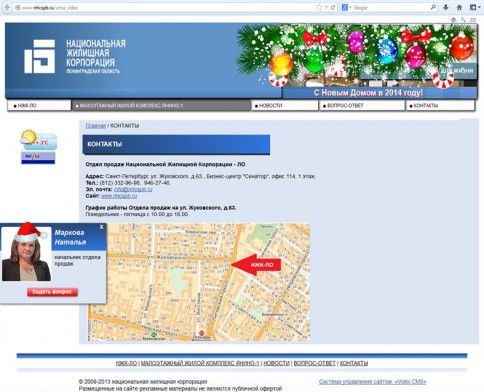Viewport: 484px width, 392px height.
Task: Open the weather widget icon
Action: click(x=38, y=140)
